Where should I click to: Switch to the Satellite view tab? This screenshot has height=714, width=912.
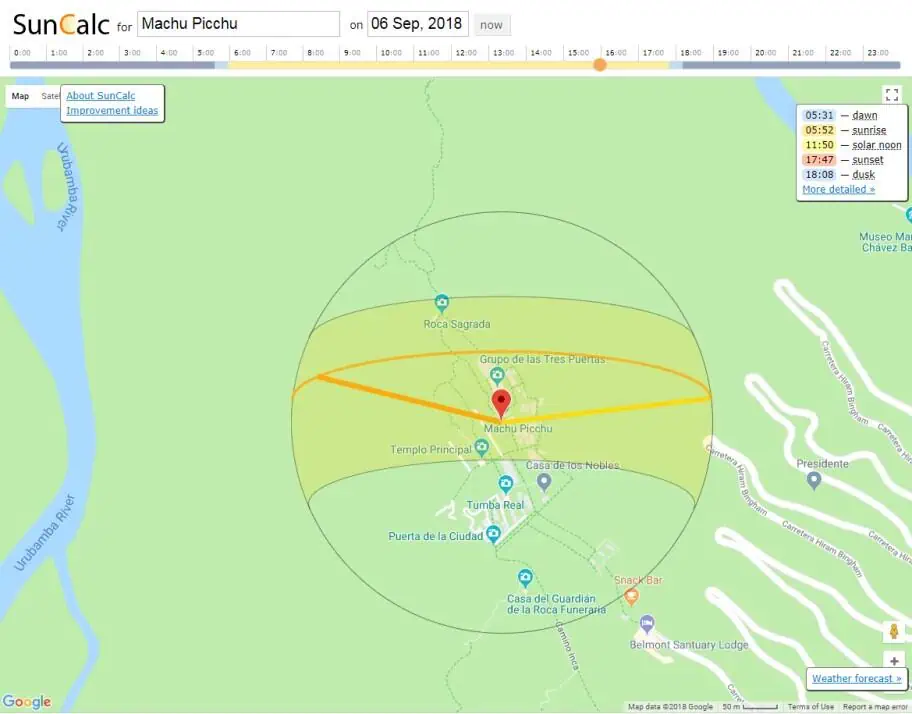[50, 96]
